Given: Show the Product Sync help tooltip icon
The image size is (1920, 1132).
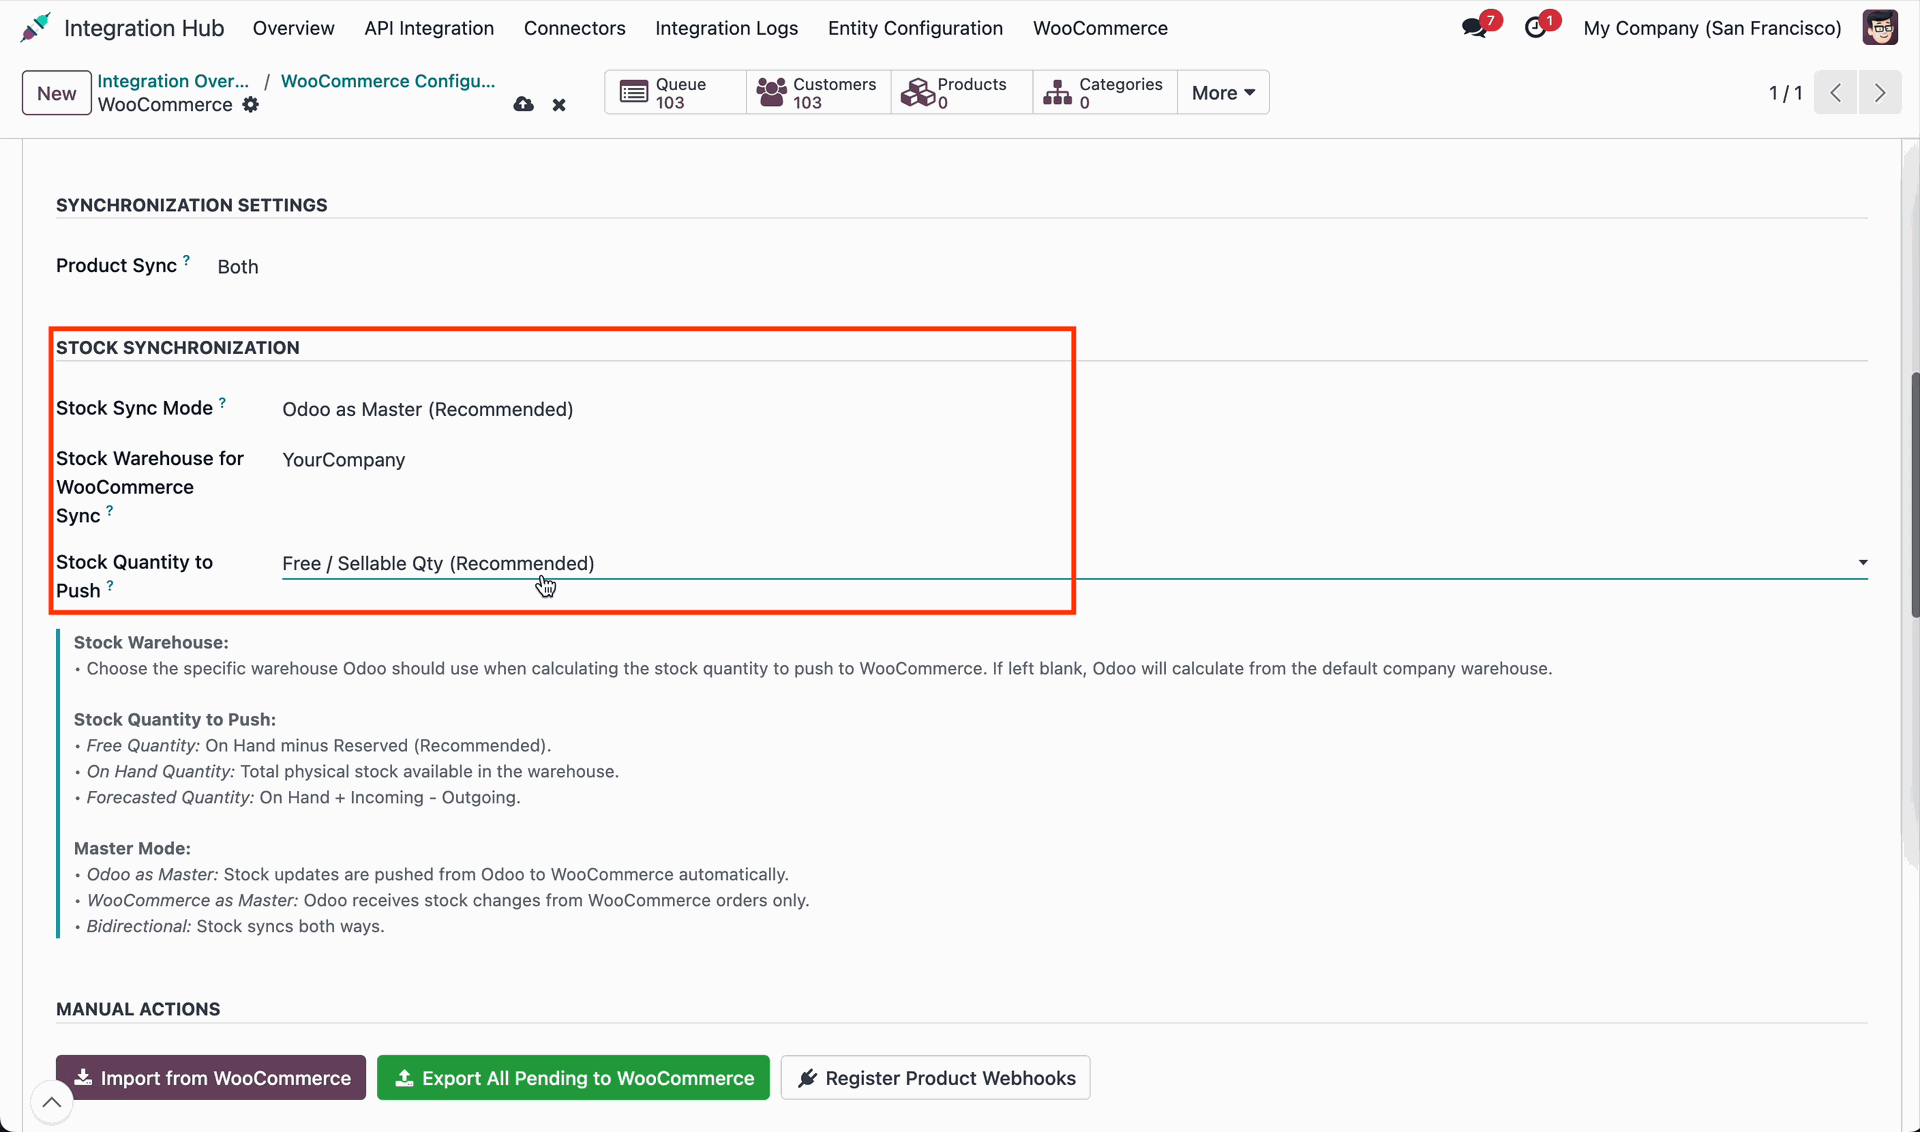Looking at the screenshot, I should click(186, 260).
